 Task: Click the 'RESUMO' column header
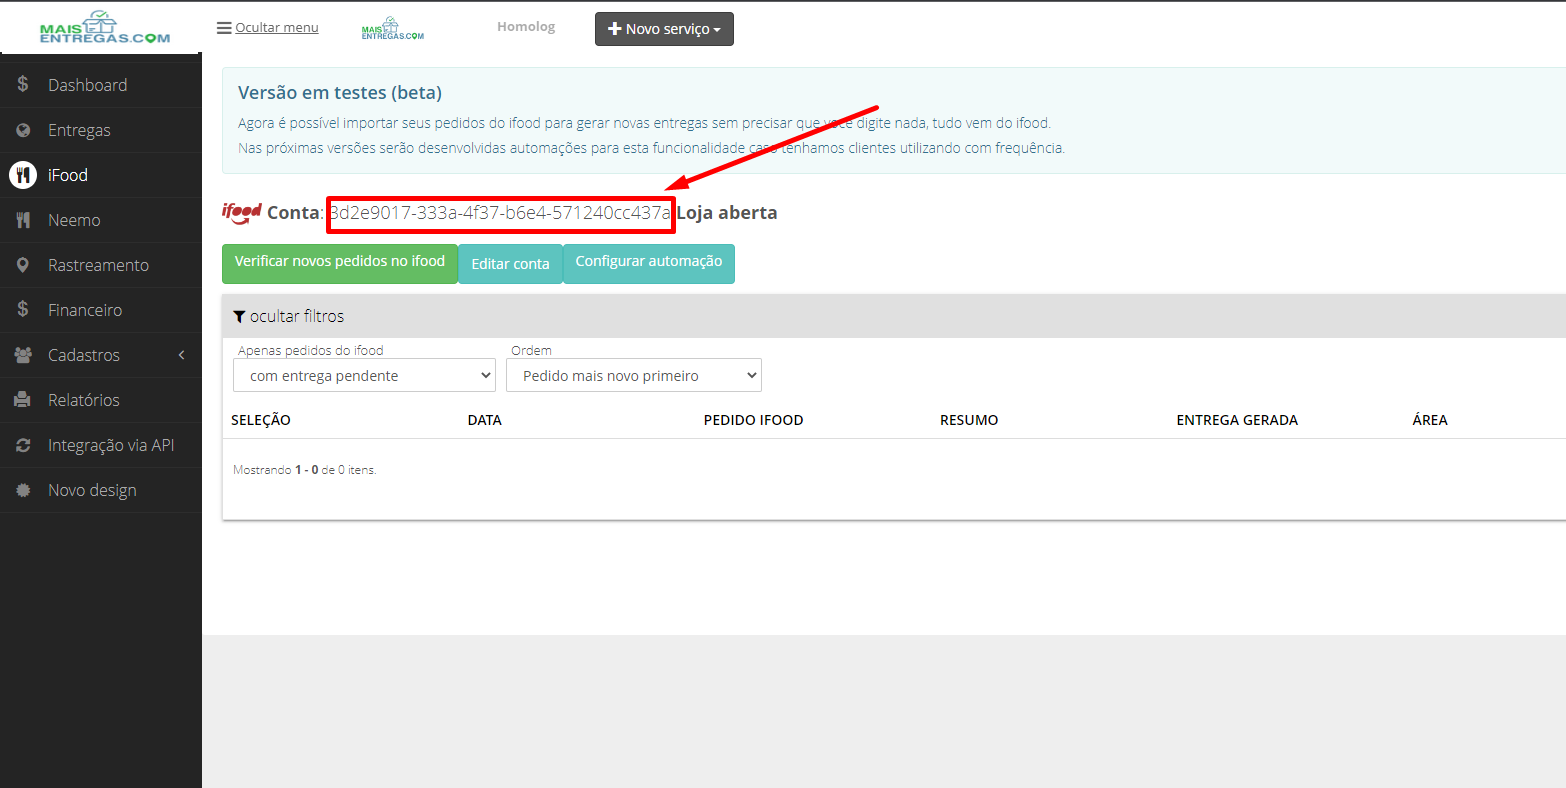coord(969,420)
